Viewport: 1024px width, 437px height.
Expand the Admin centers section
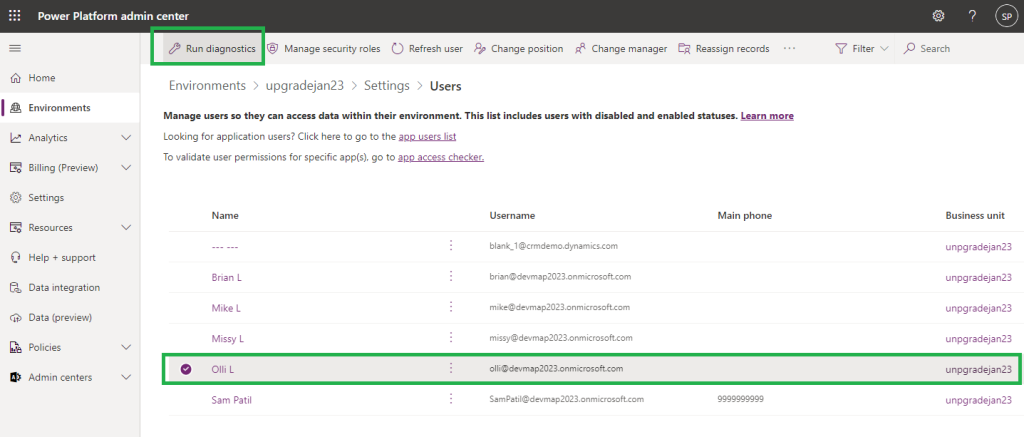click(125, 377)
